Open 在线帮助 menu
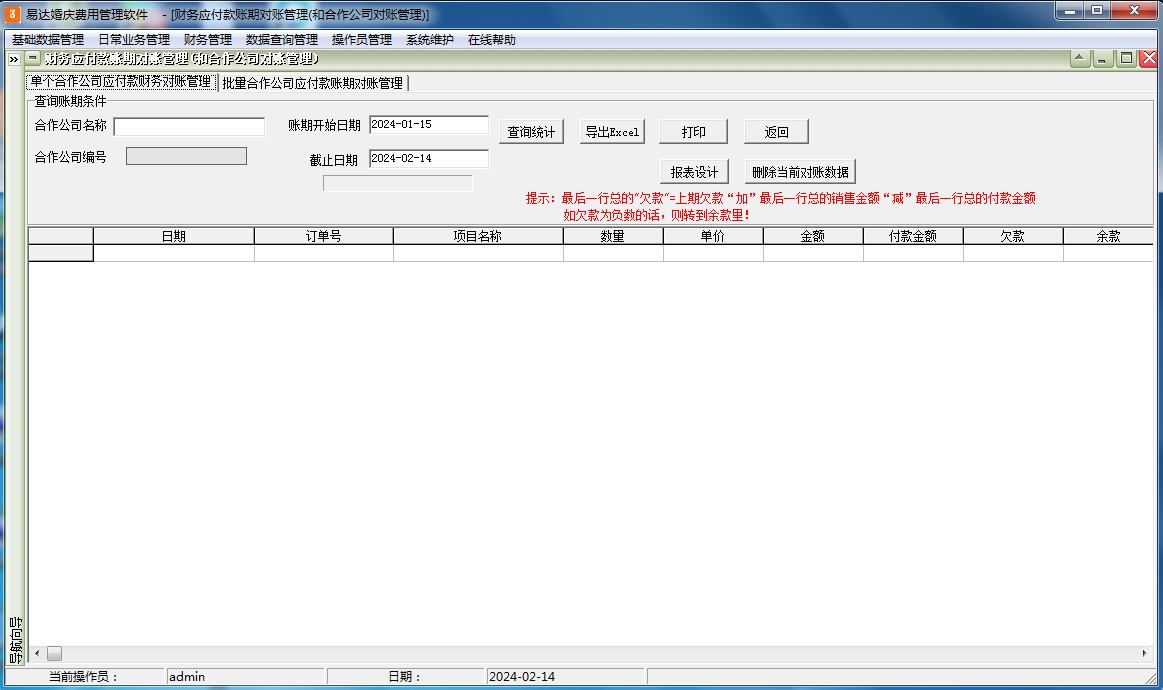Screen dimensions: 1163x690 tap(491, 39)
